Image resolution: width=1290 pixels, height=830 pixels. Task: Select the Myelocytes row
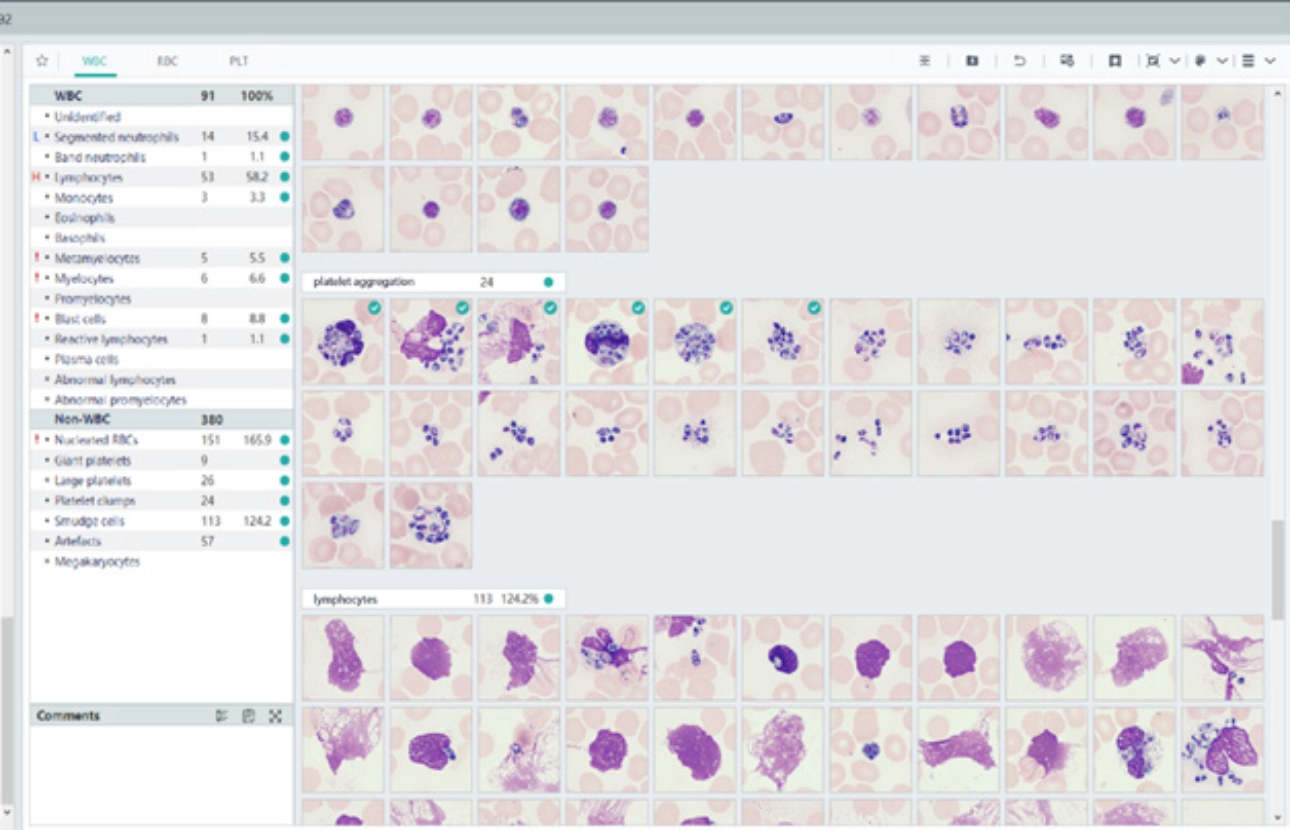pyautogui.click(x=161, y=278)
